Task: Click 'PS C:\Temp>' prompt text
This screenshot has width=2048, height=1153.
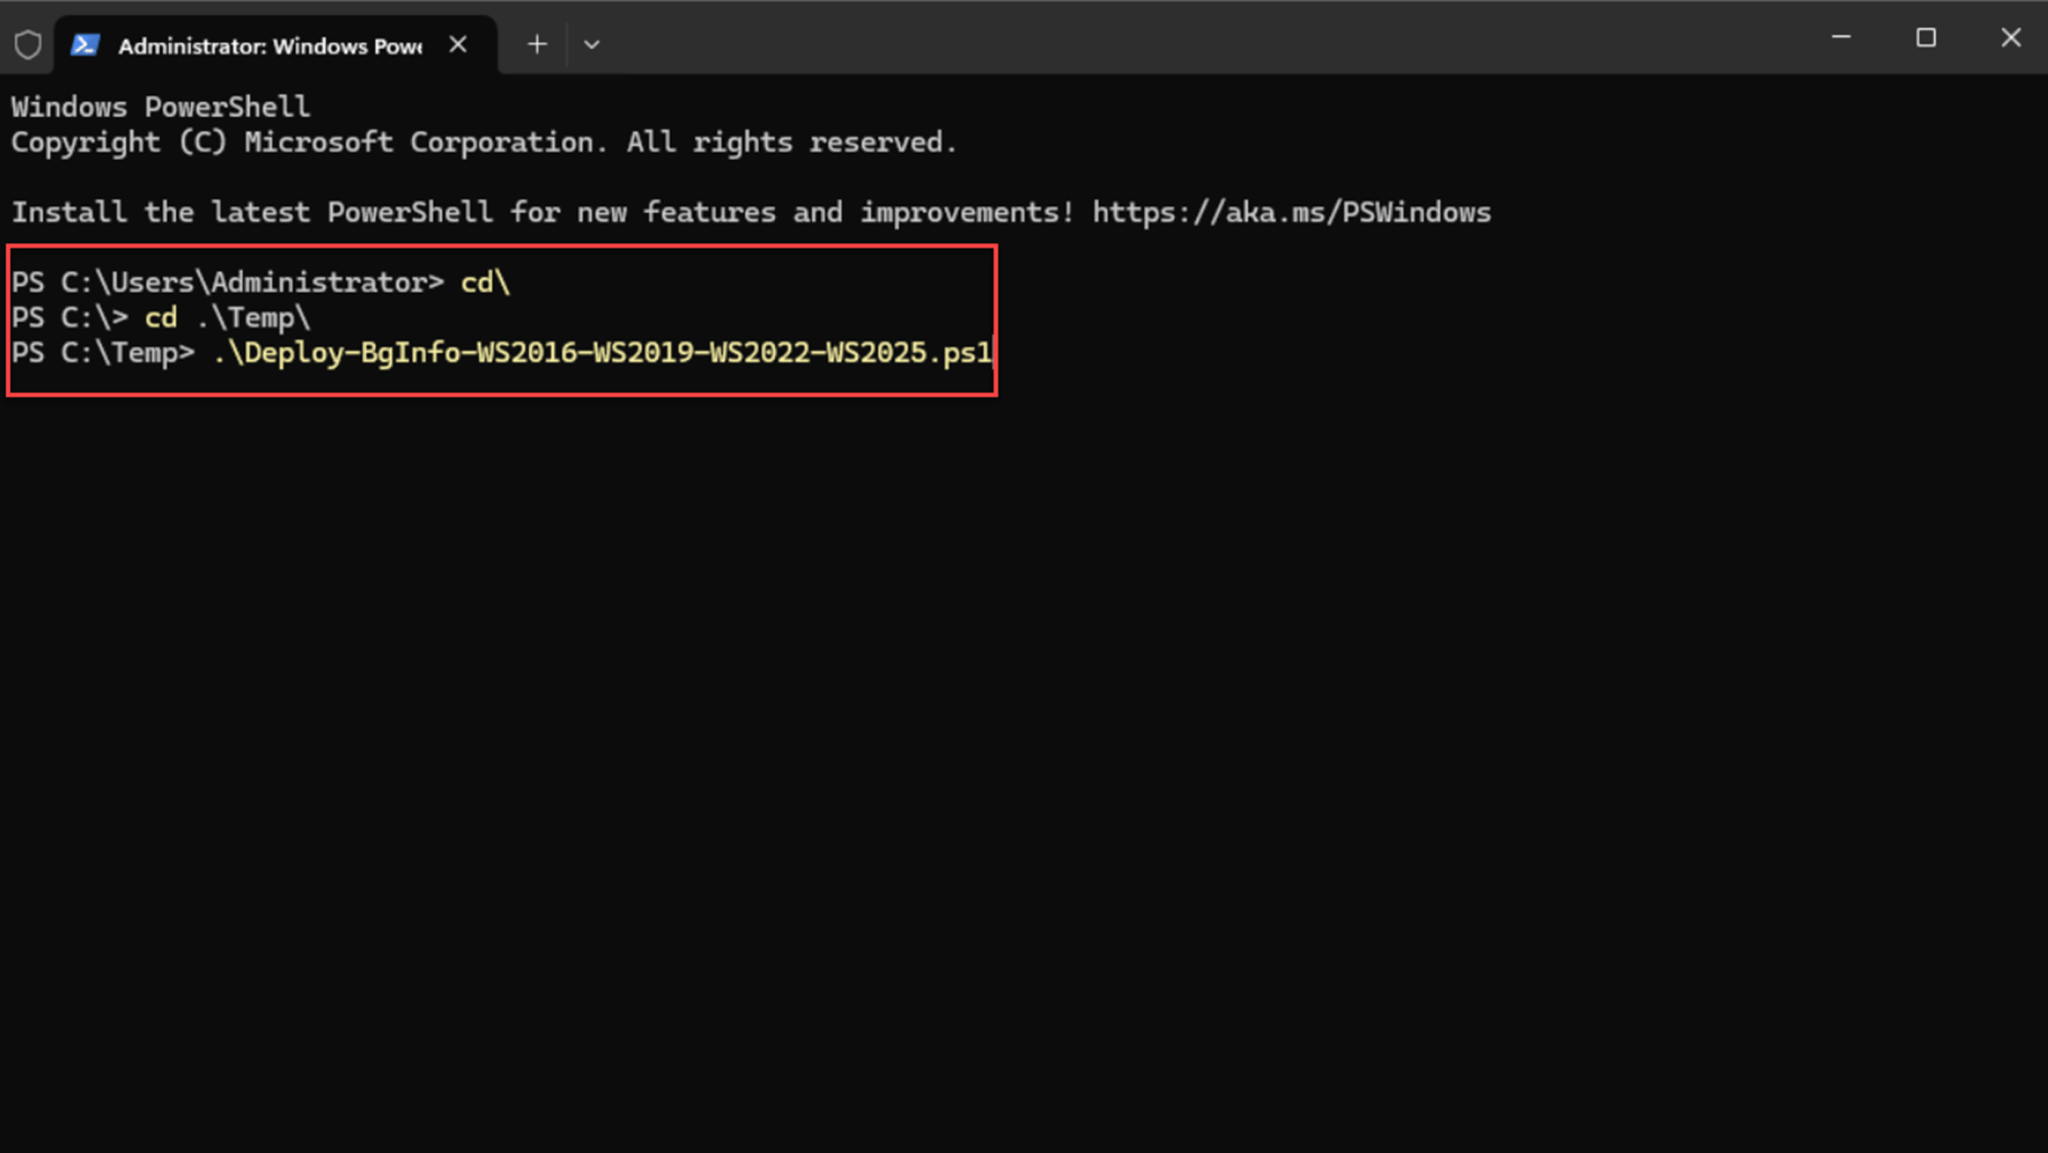Action: coord(103,353)
